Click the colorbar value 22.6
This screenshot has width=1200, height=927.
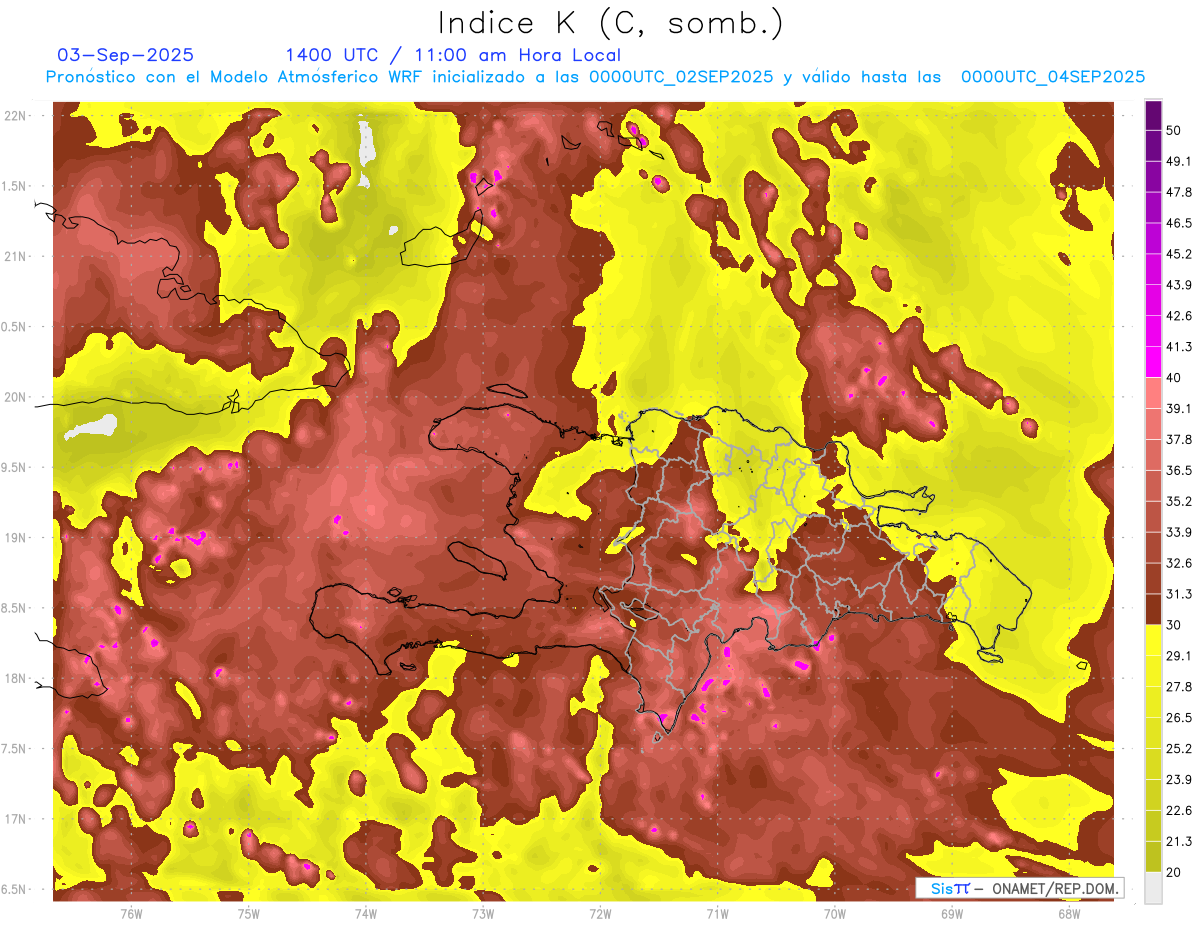tap(1178, 810)
